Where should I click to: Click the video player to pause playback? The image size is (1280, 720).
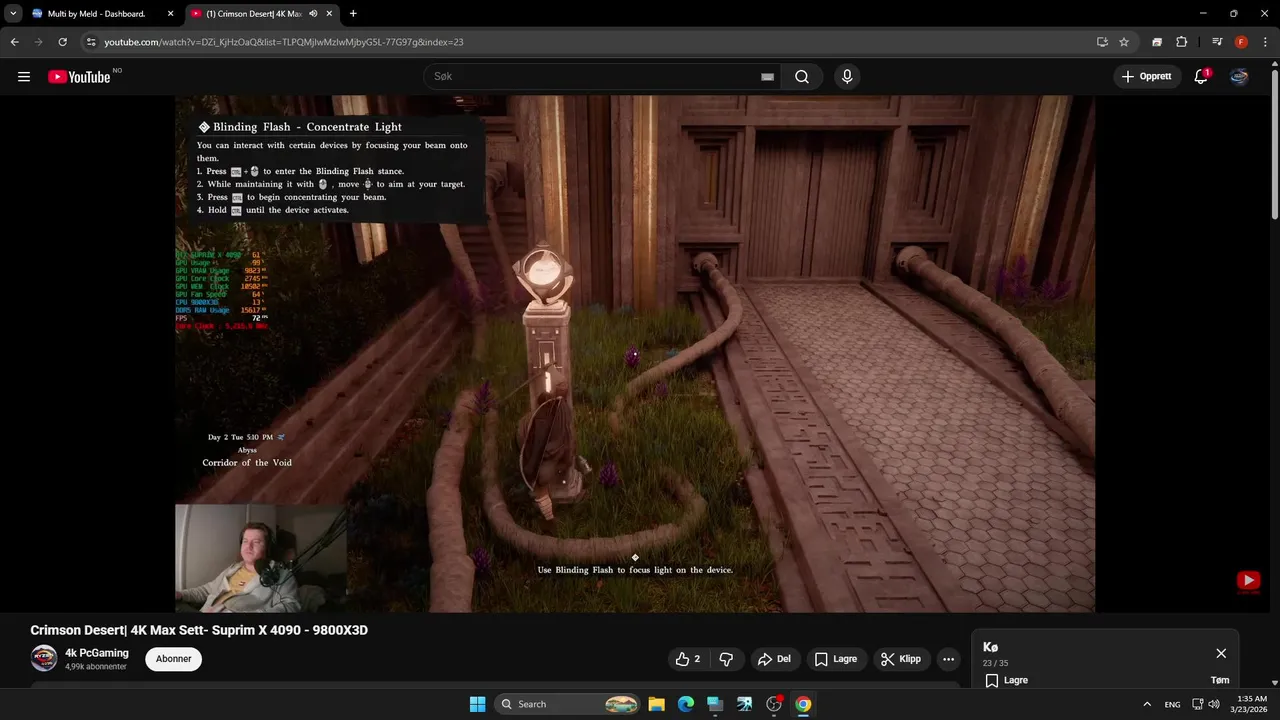(x=635, y=354)
